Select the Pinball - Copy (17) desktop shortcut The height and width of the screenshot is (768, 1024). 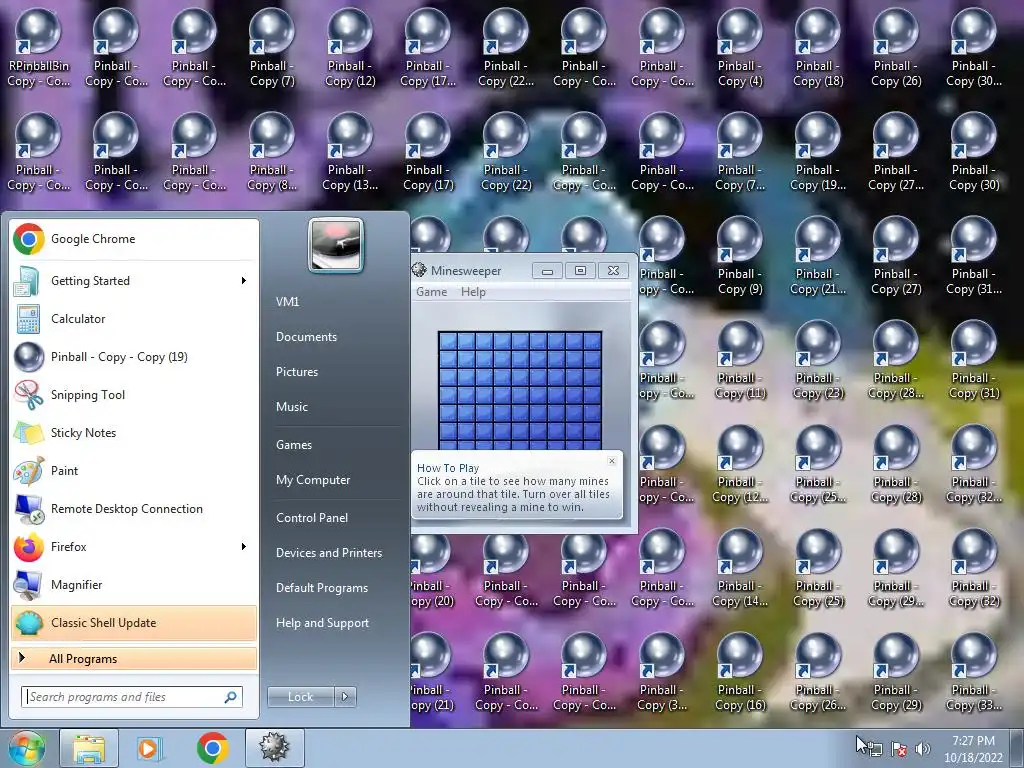click(x=428, y=153)
